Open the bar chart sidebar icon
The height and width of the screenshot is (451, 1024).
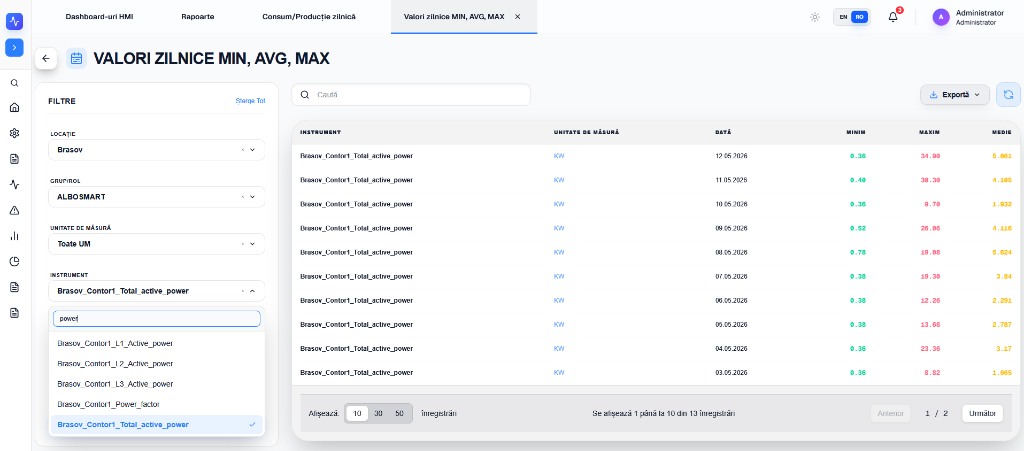click(14, 236)
